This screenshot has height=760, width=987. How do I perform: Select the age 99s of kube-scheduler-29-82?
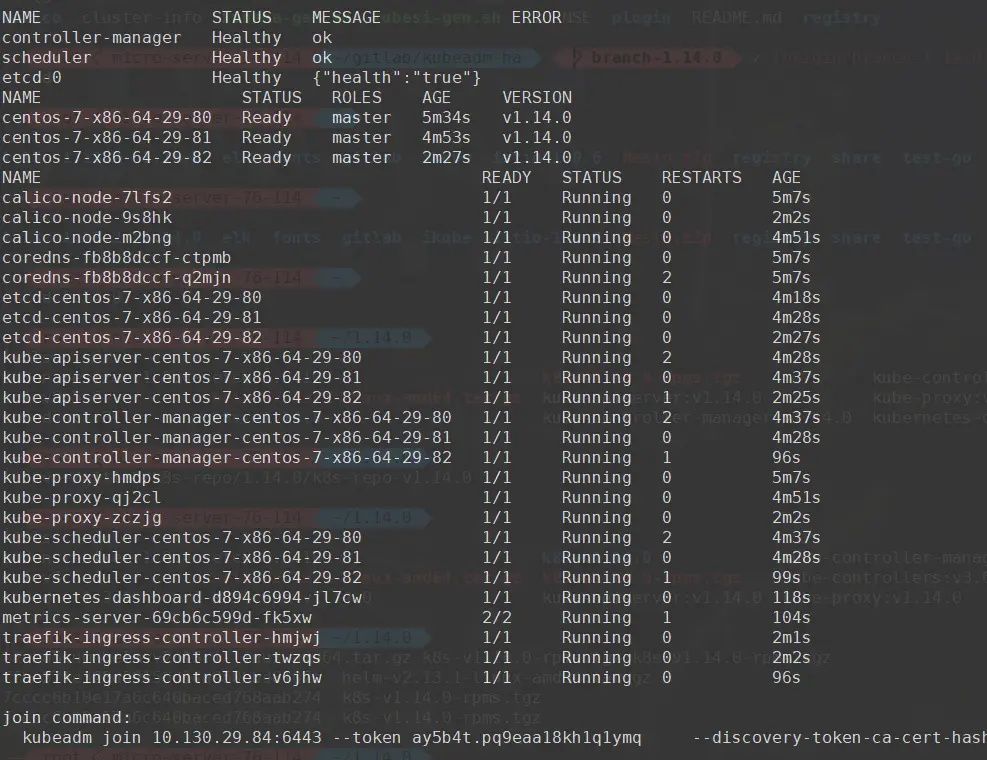click(786, 578)
